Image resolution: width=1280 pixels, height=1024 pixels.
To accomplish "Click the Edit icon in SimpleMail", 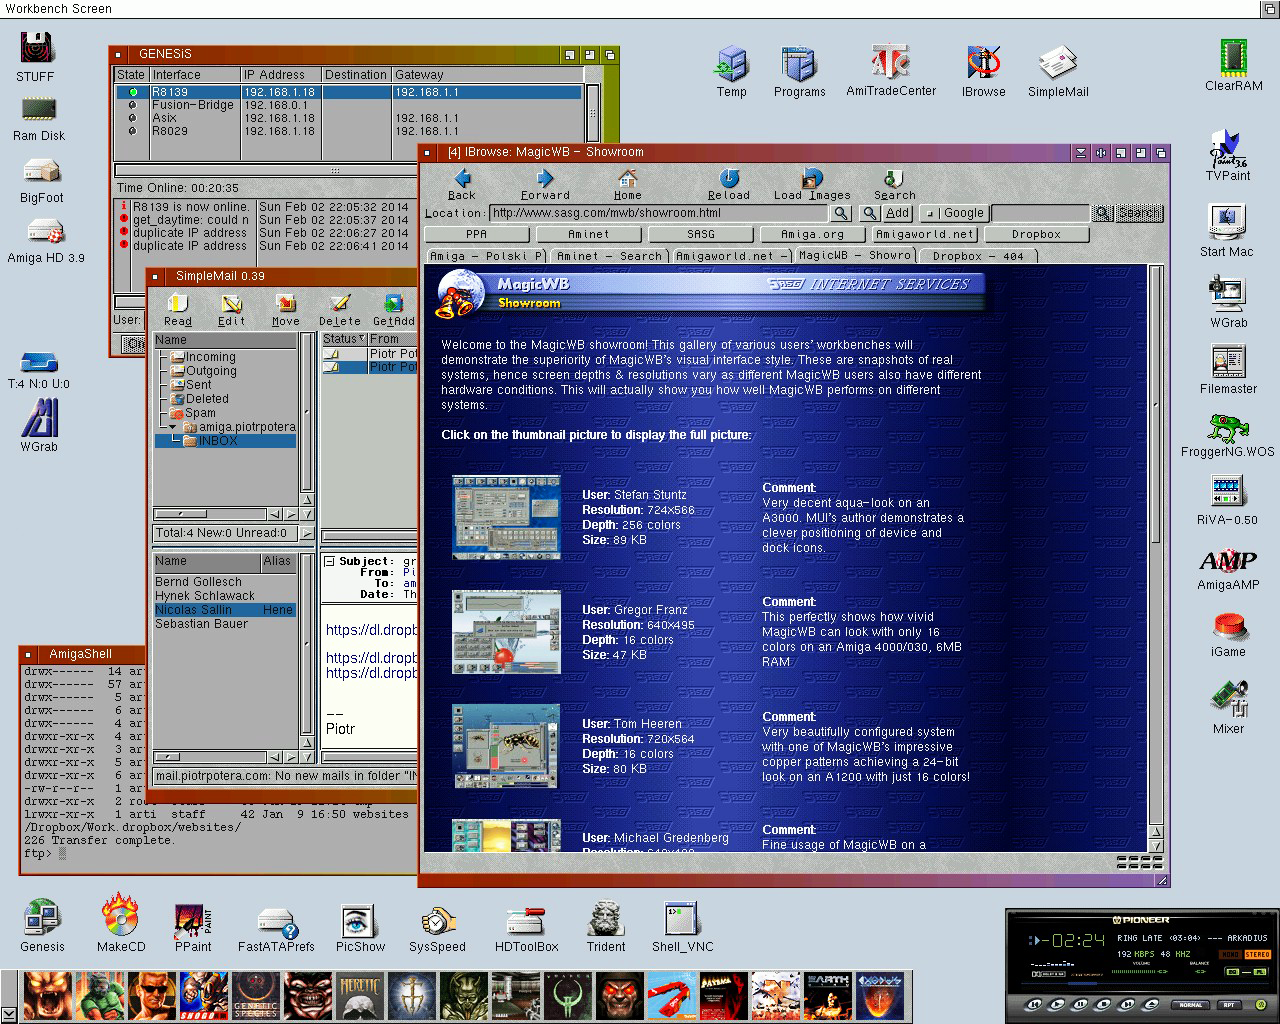I will click(x=232, y=310).
